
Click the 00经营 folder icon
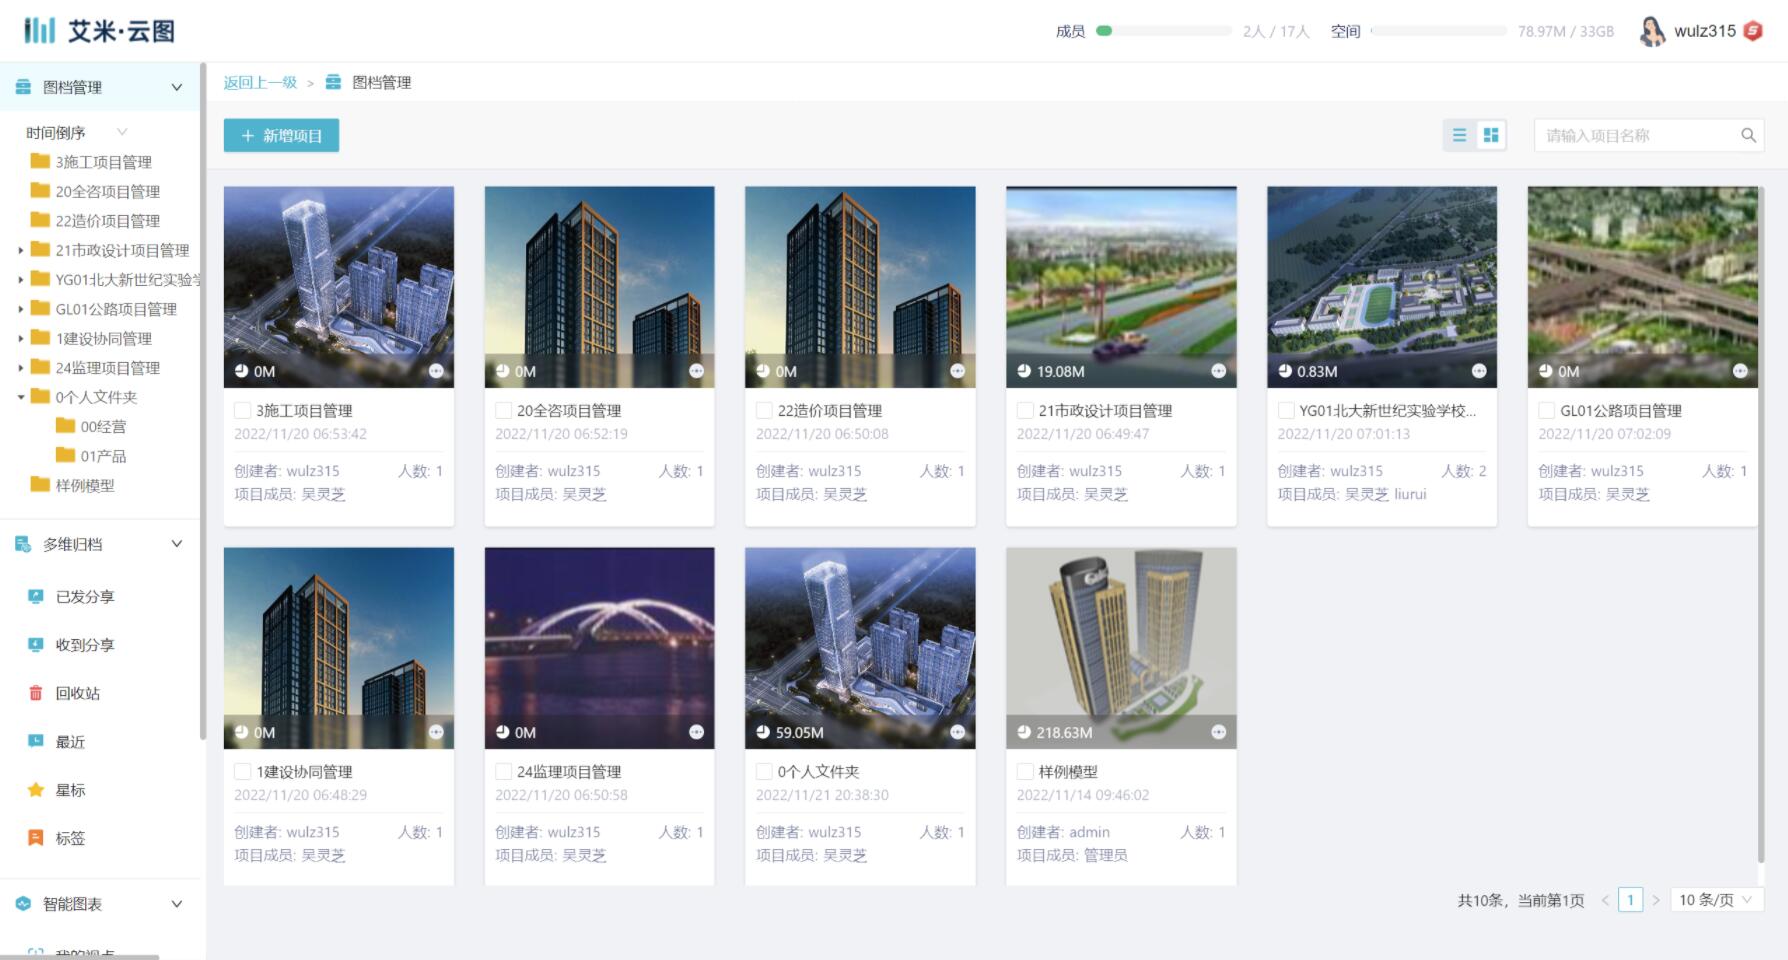[65, 426]
